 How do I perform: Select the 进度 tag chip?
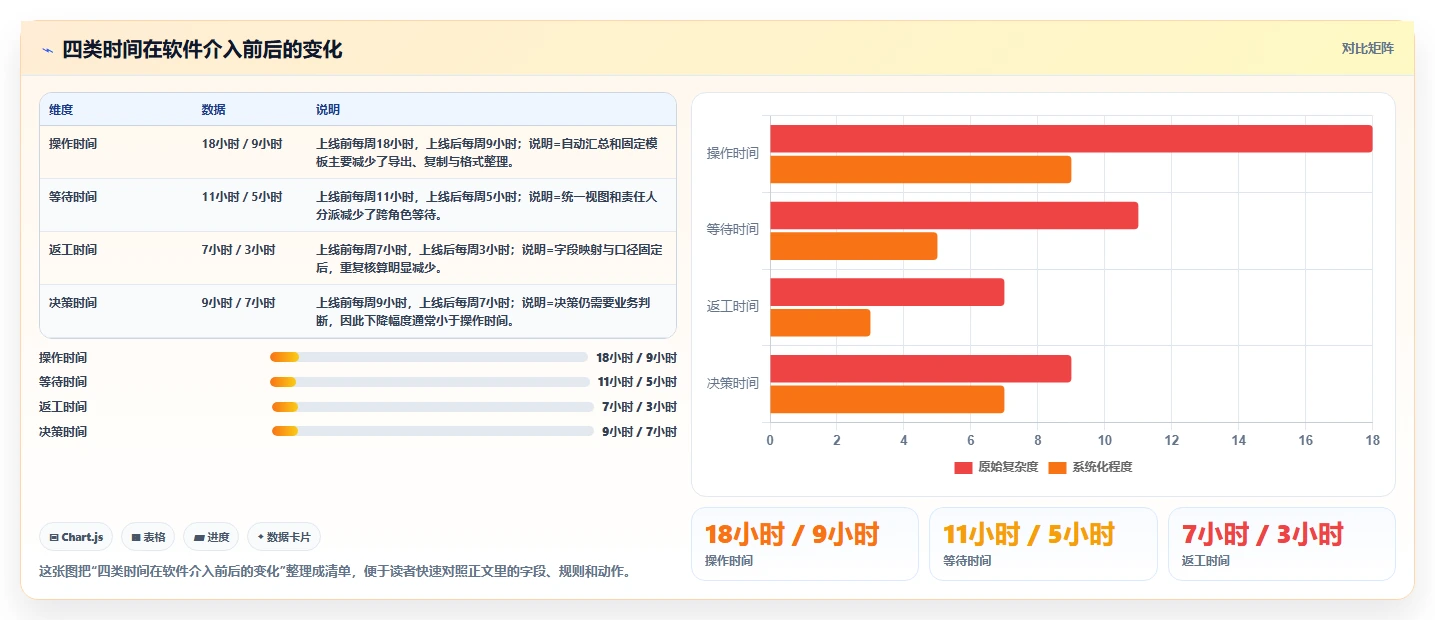click(x=211, y=537)
